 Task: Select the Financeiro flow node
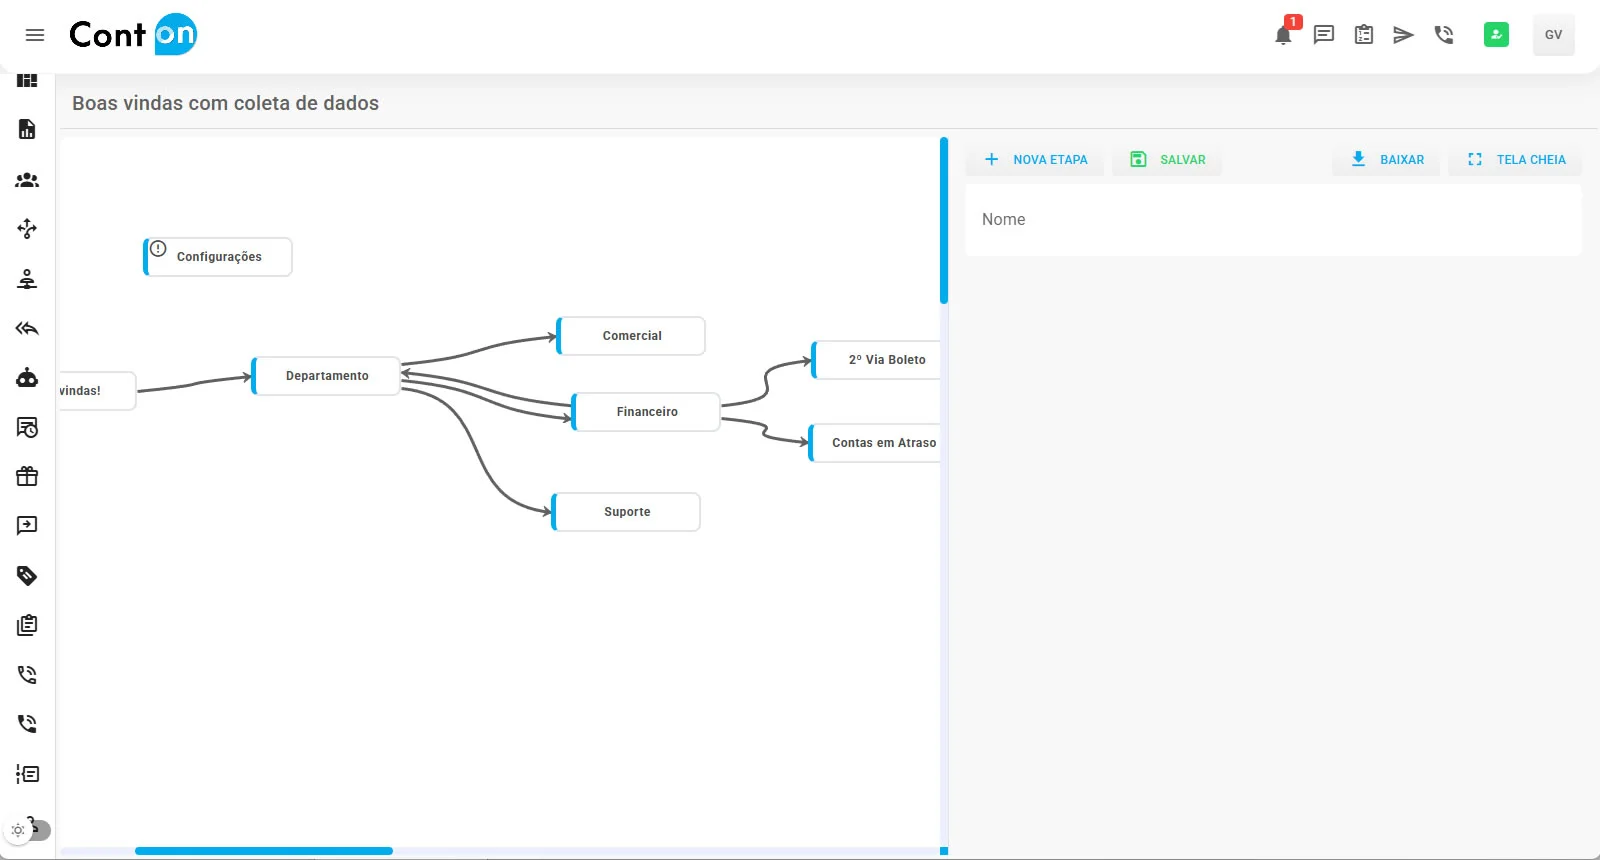(647, 412)
